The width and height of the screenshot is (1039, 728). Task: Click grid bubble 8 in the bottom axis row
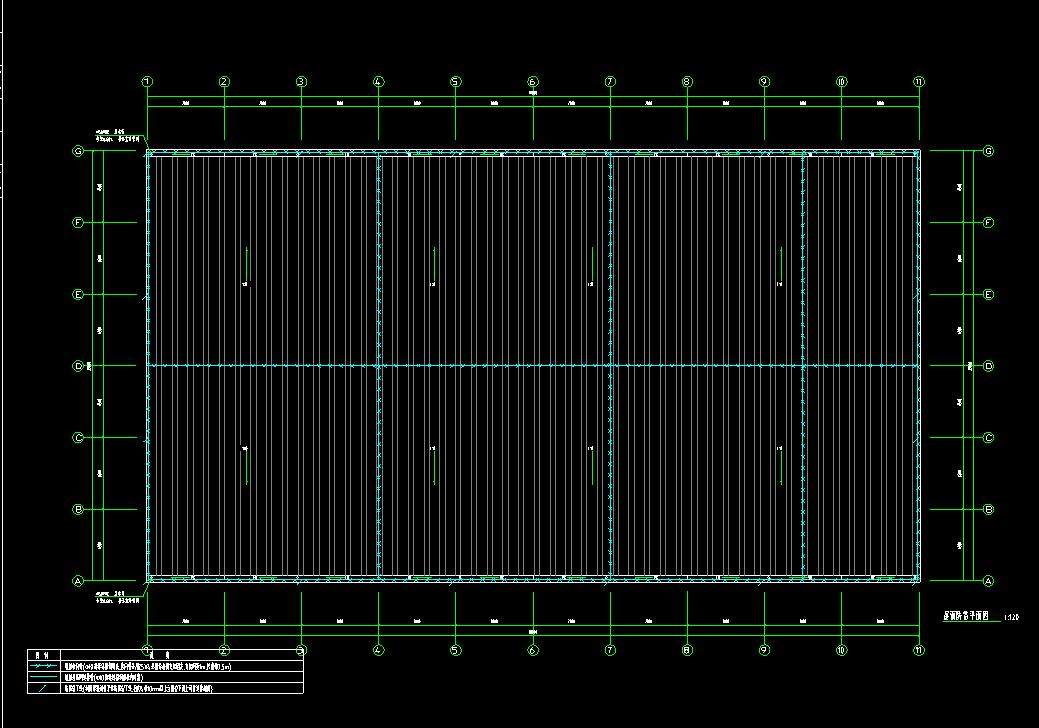coord(687,650)
